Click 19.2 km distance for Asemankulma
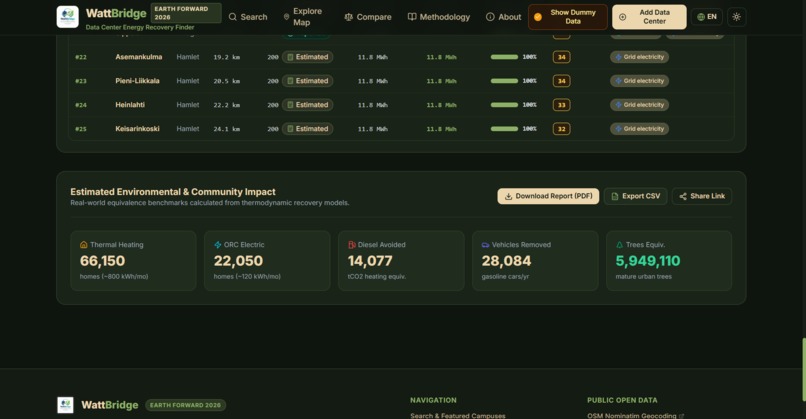 (227, 57)
